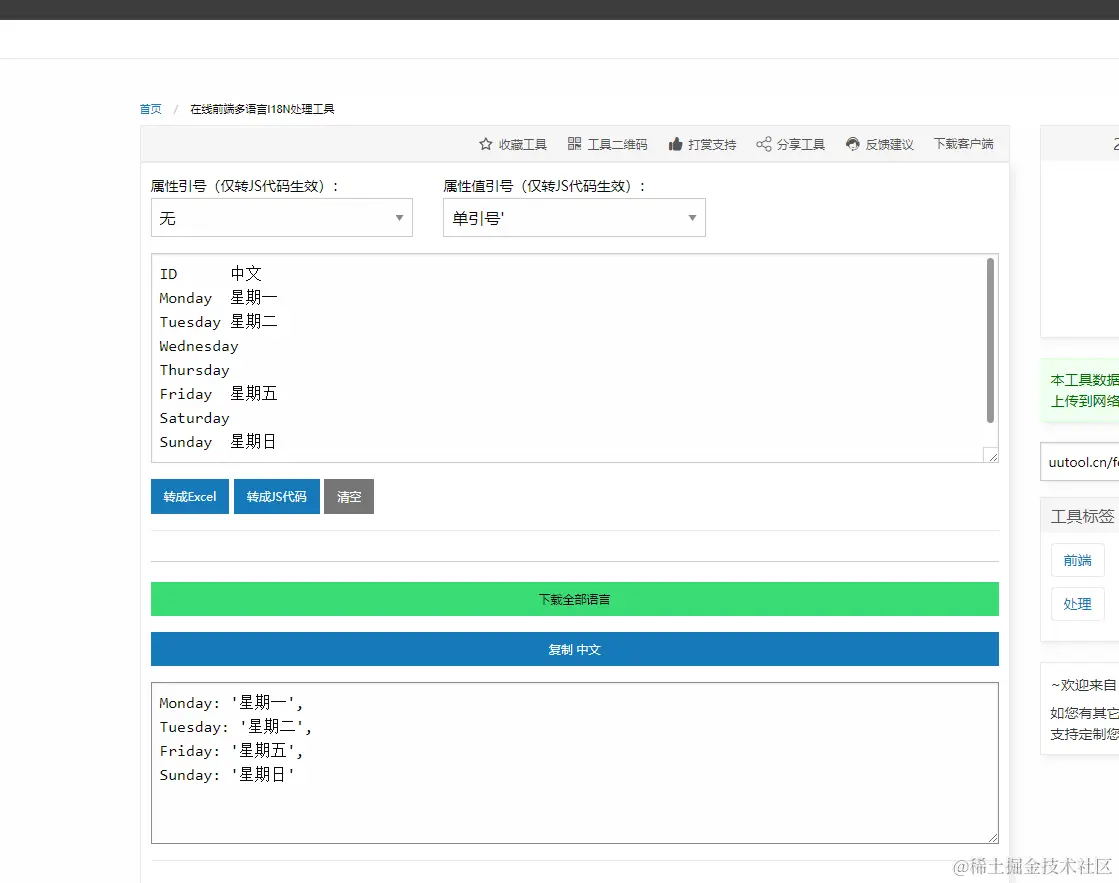The height and width of the screenshot is (883, 1119).
Task: Click the 前端 tool tag
Action: 1078,560
